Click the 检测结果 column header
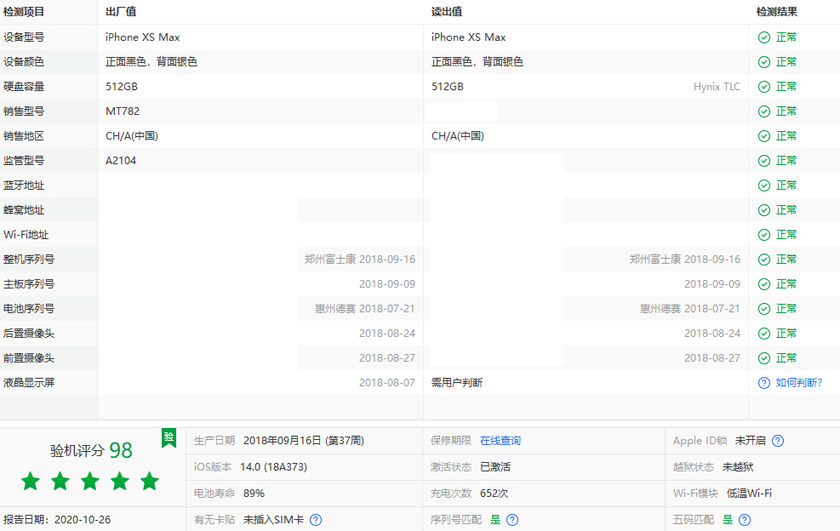This screenshot has width=840, height=531. (x=776, y=12)
